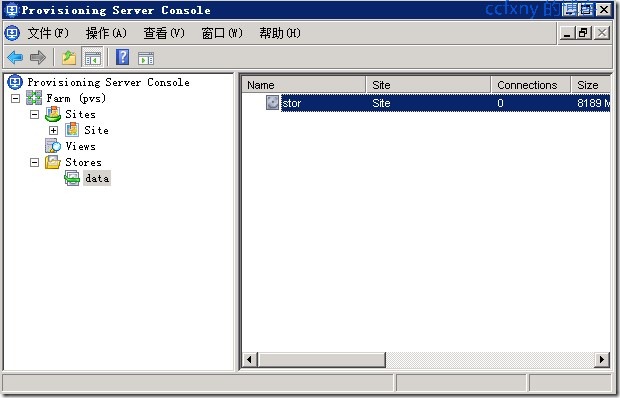This screenshot has height=398, width=620.
Task: Click the horizontal scrollbar right arrow
Action: point(602,360)
